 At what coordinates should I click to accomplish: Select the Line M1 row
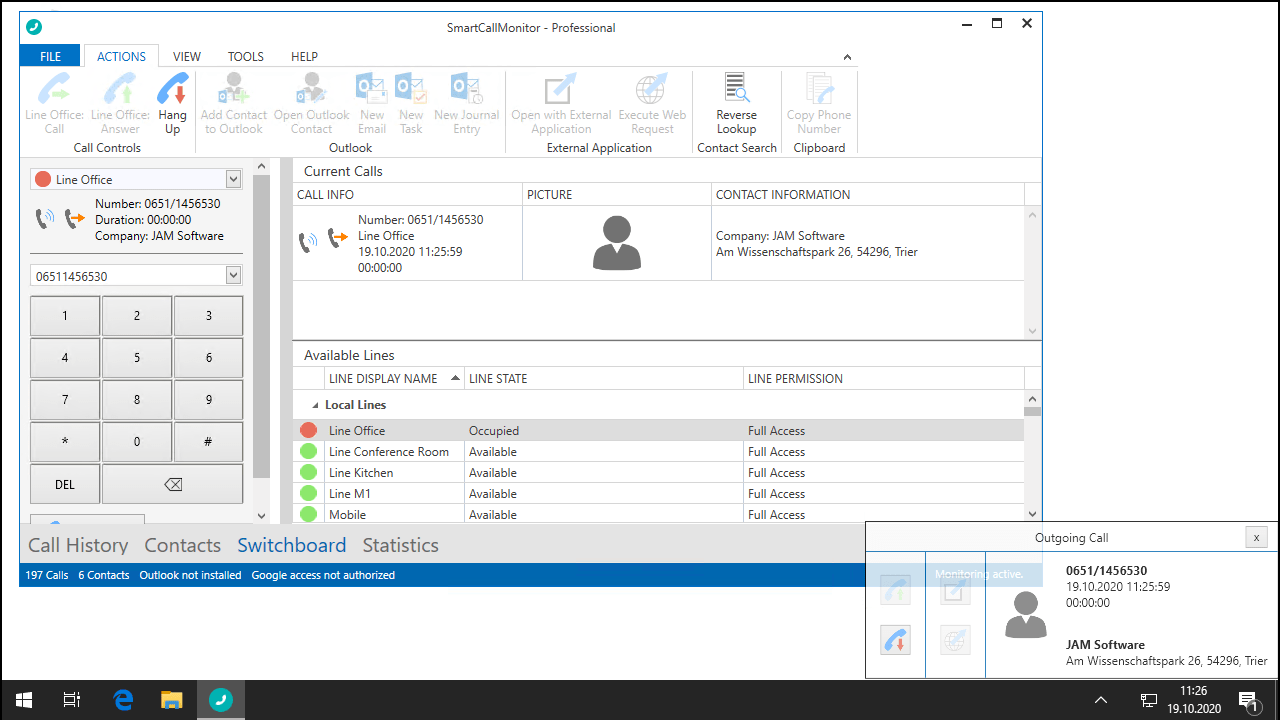point(658,493)
